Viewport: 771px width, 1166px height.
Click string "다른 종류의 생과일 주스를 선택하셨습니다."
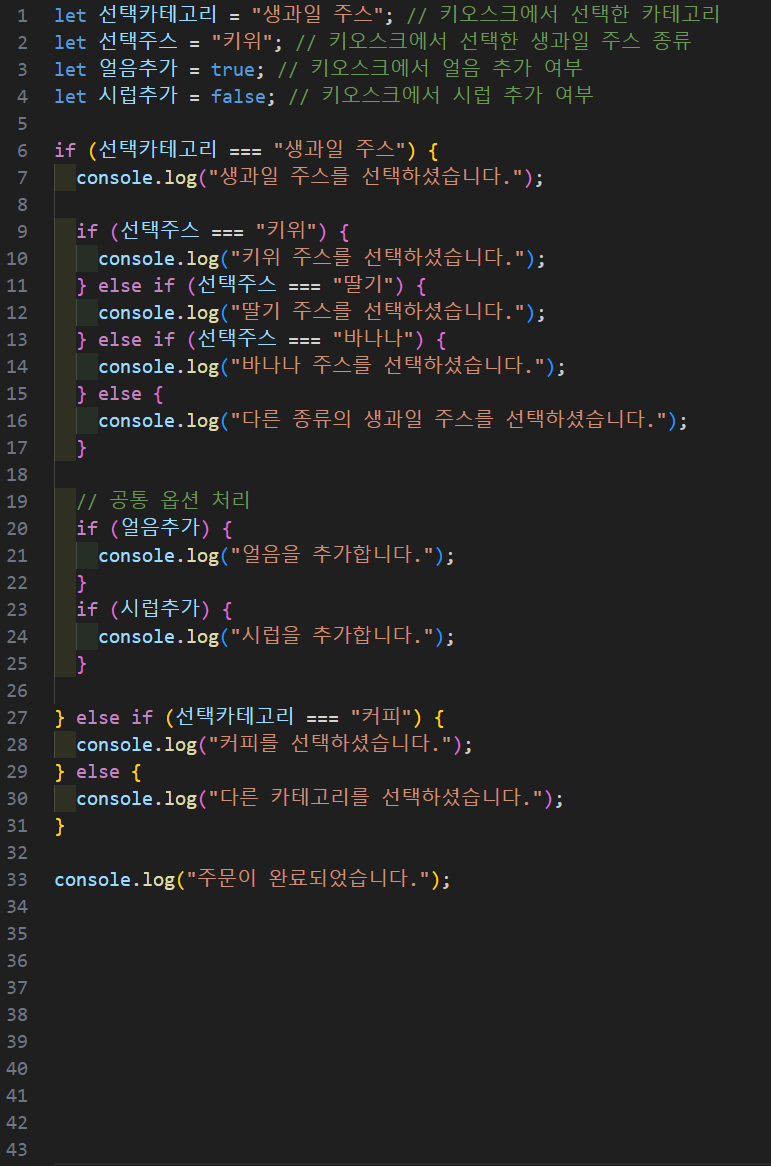pos(448,420)
